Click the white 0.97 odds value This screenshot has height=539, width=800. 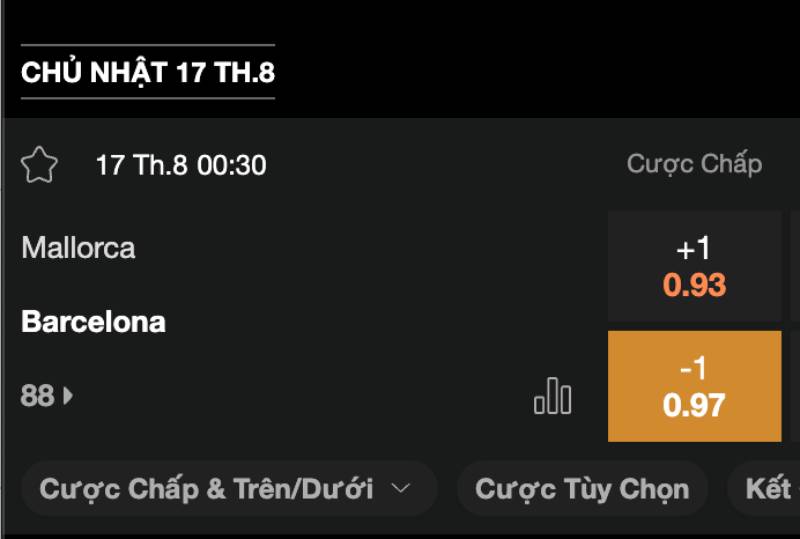click(694, 405)
